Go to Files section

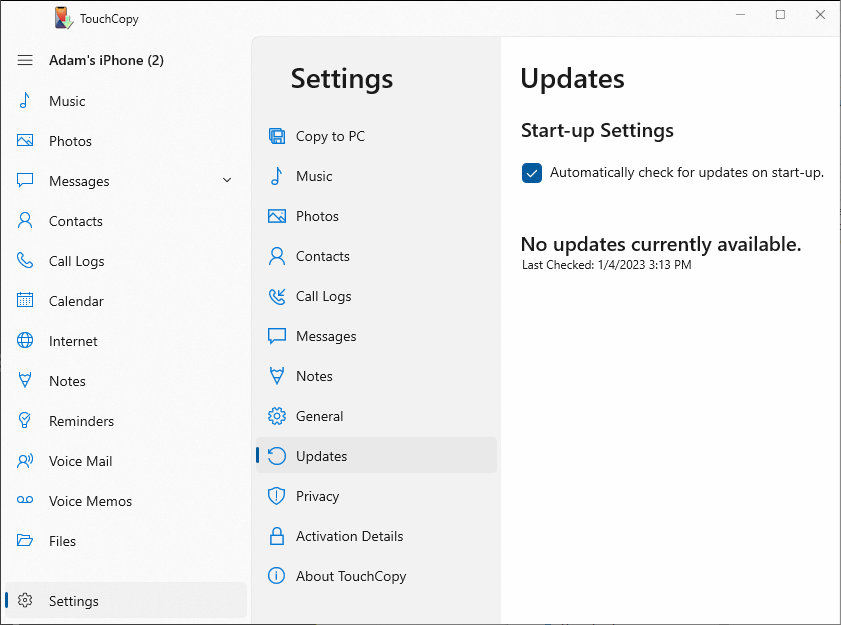pos(126,540)
